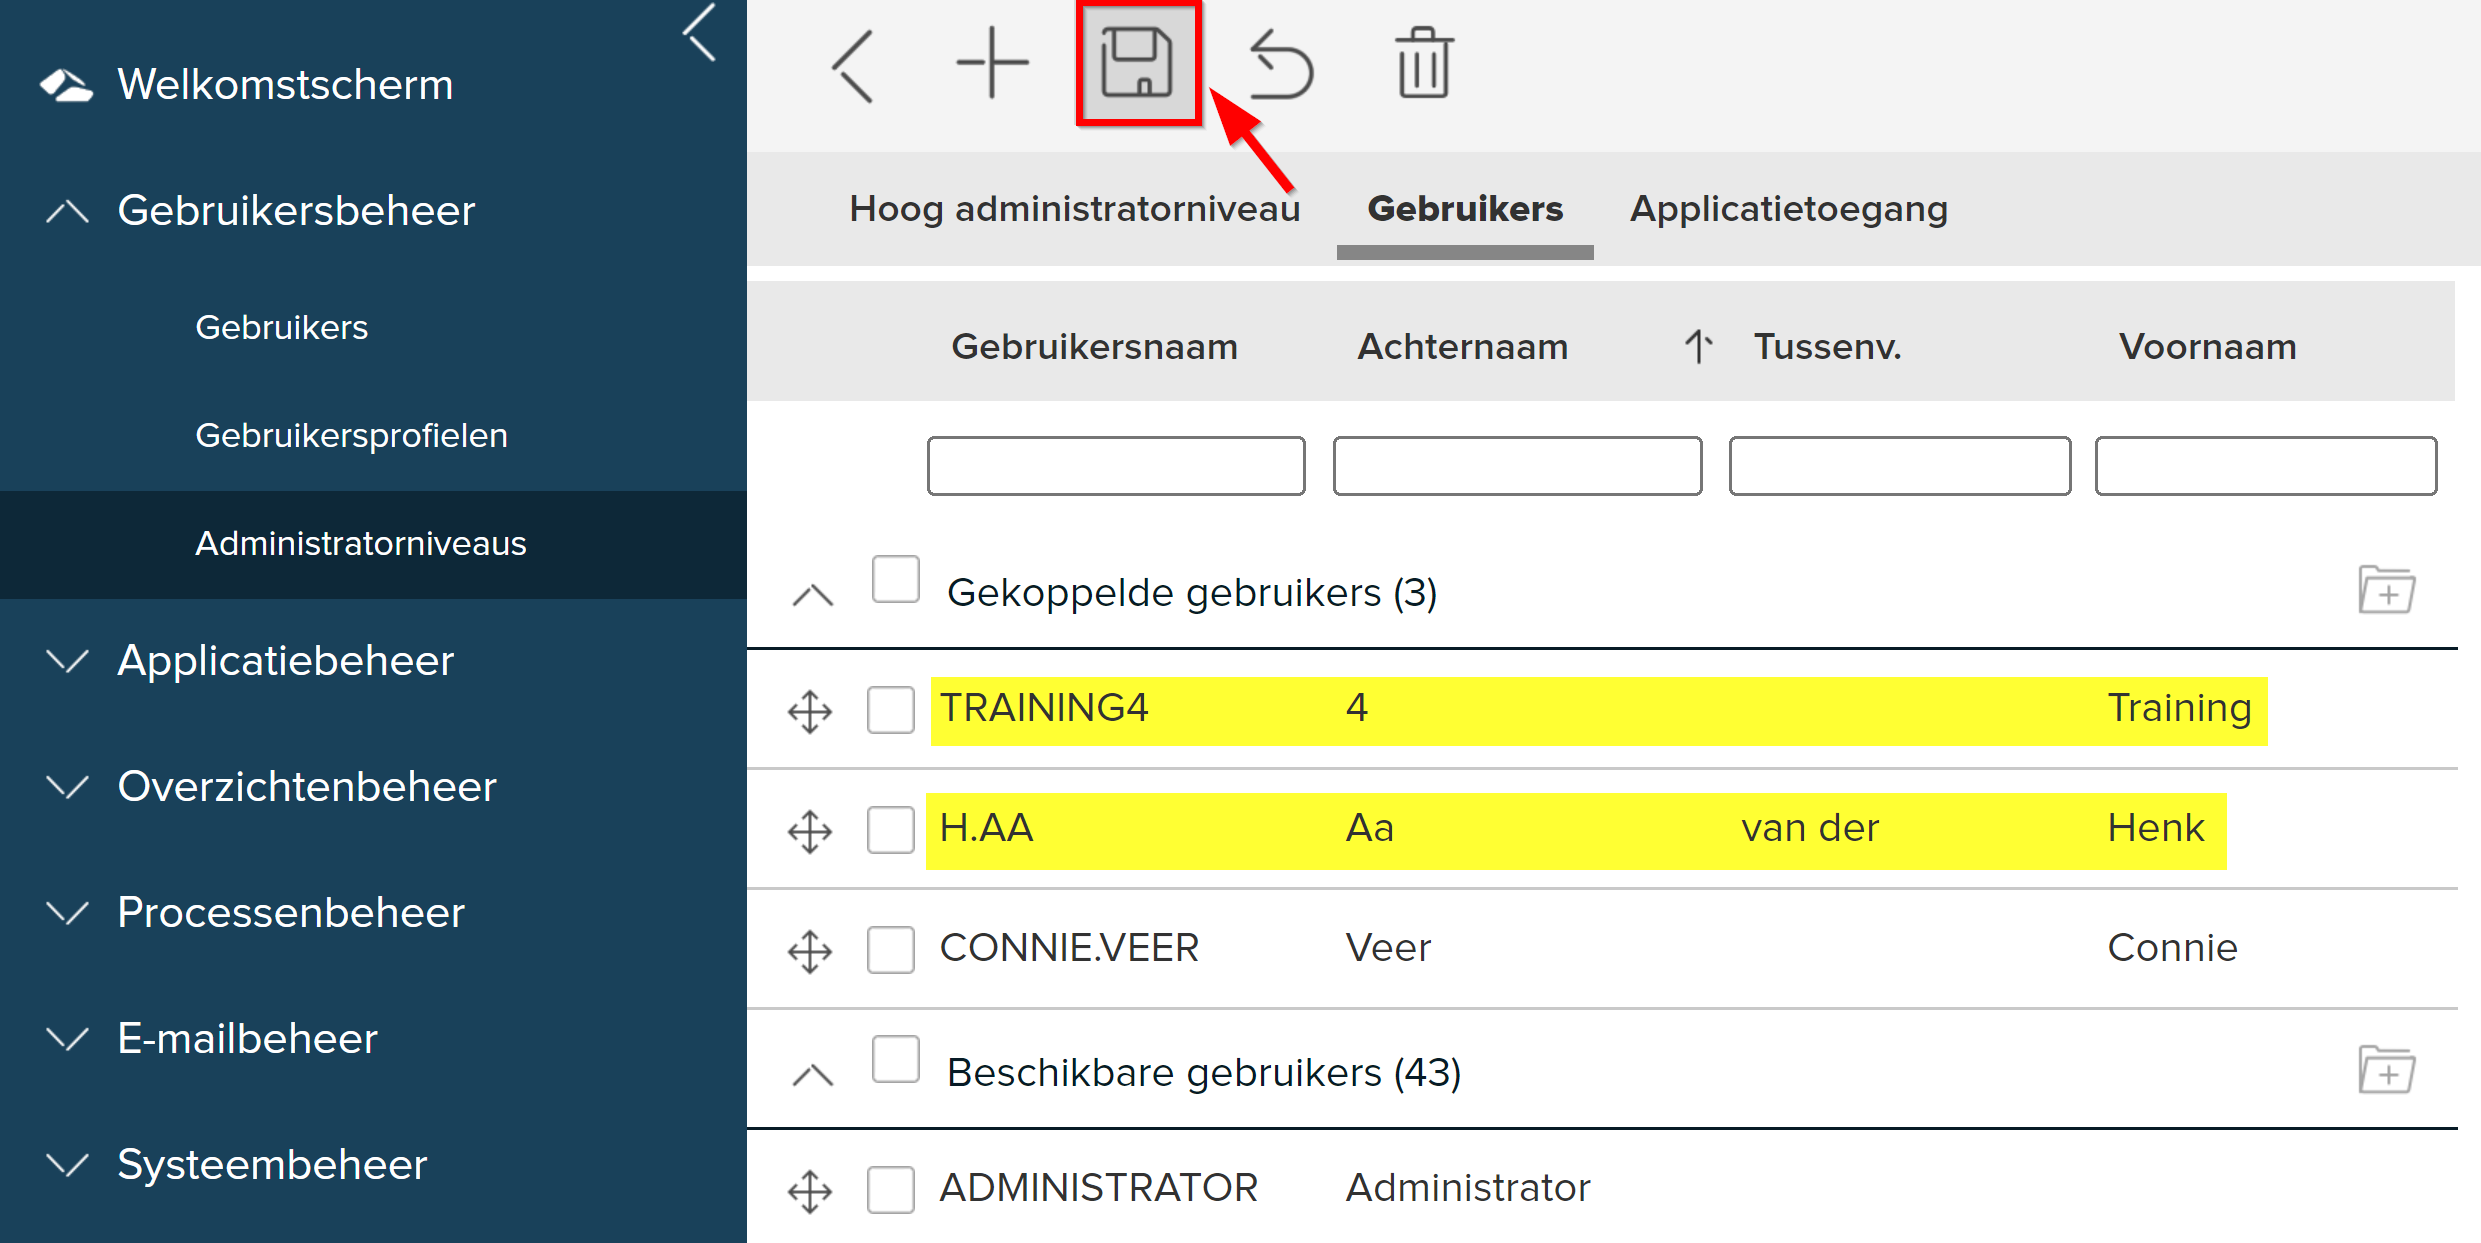Add a new item with plus icon
Screen dimensions: 2481x1243
click(992, 63)
